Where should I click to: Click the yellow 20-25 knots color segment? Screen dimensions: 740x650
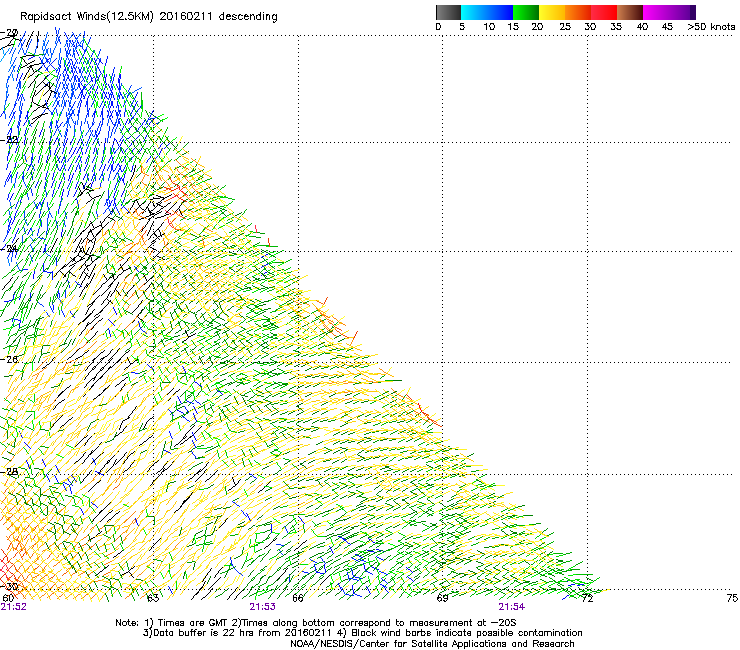click(x=552, y=12)
